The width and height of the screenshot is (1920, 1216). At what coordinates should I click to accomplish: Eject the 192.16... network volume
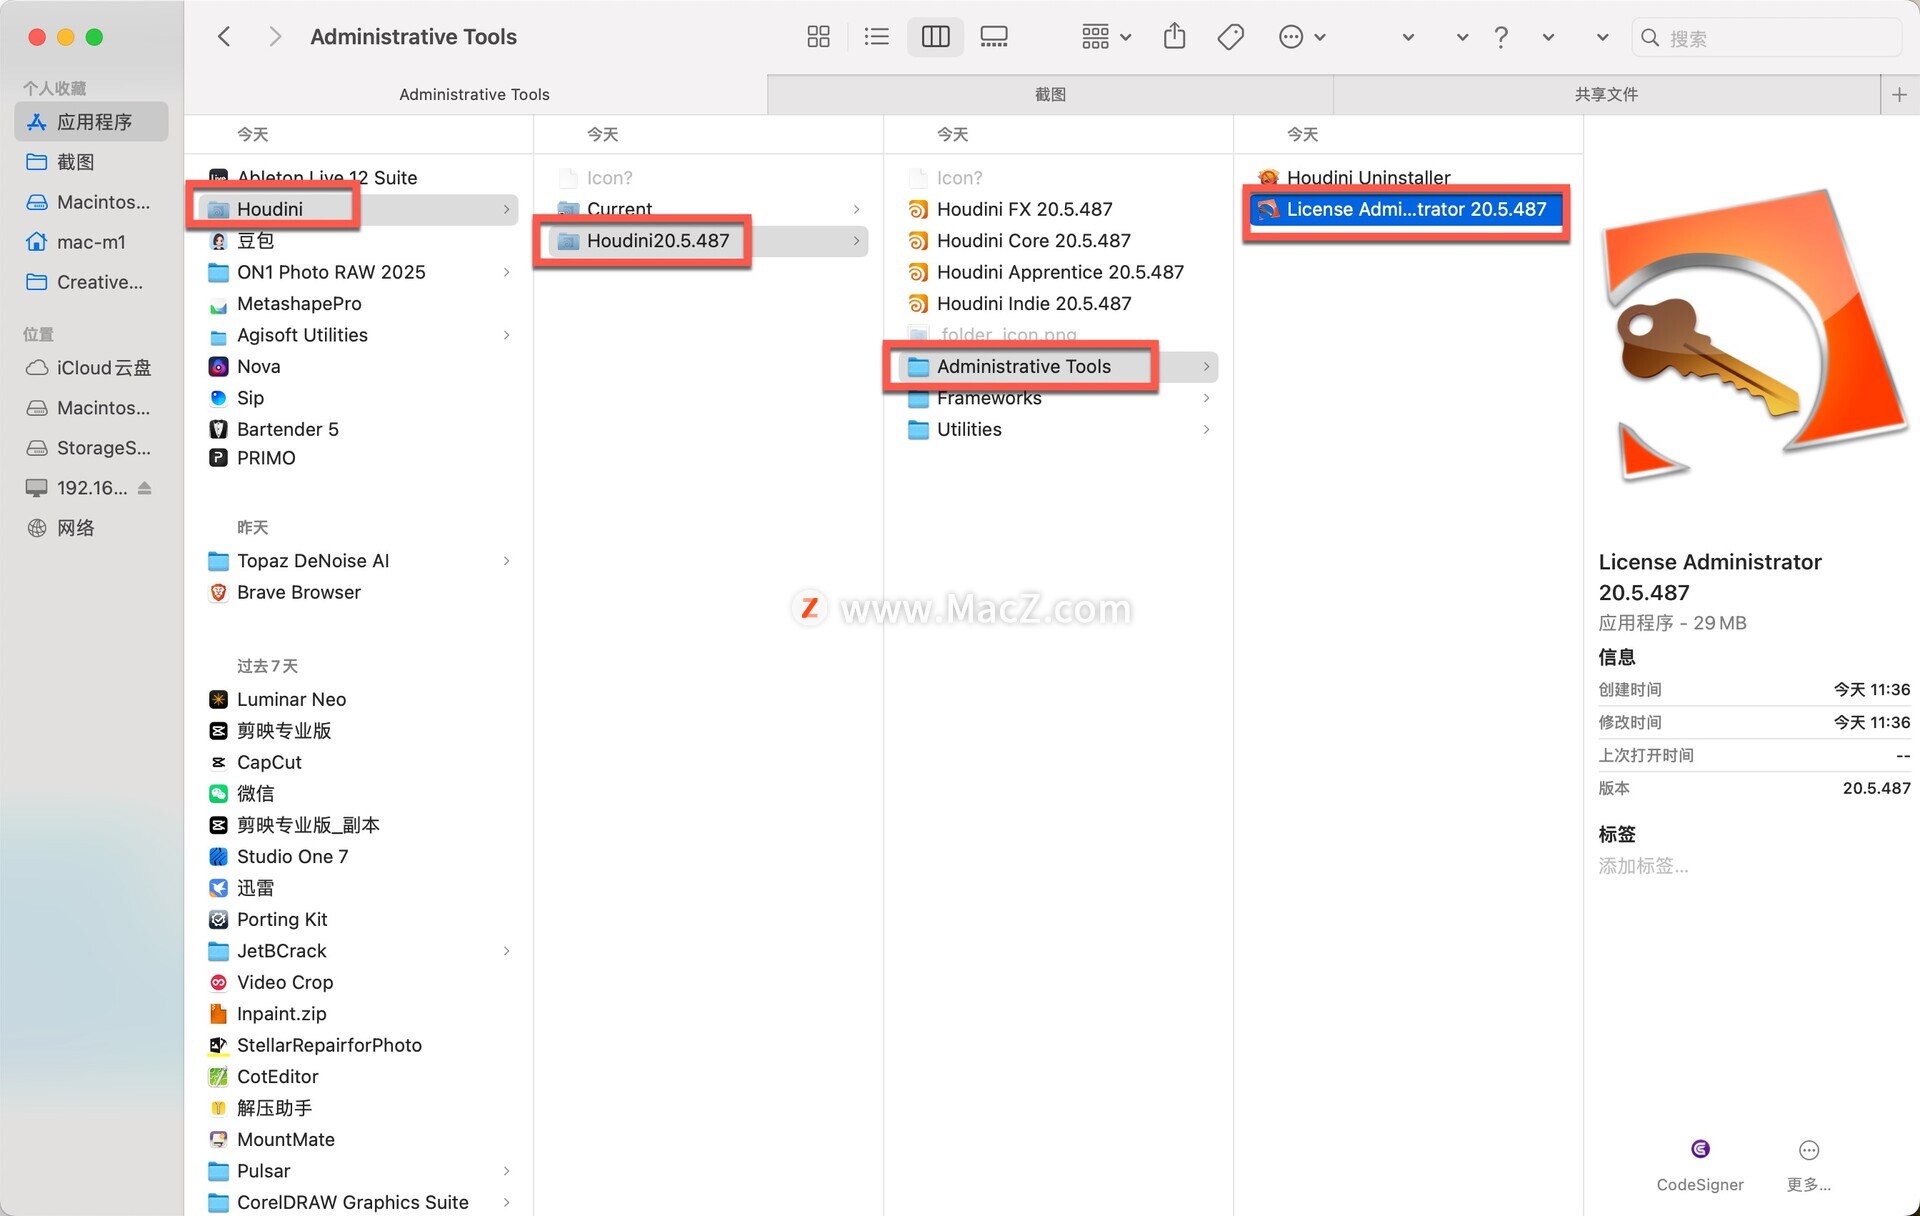pyautogui.click(x=145, y=488)
